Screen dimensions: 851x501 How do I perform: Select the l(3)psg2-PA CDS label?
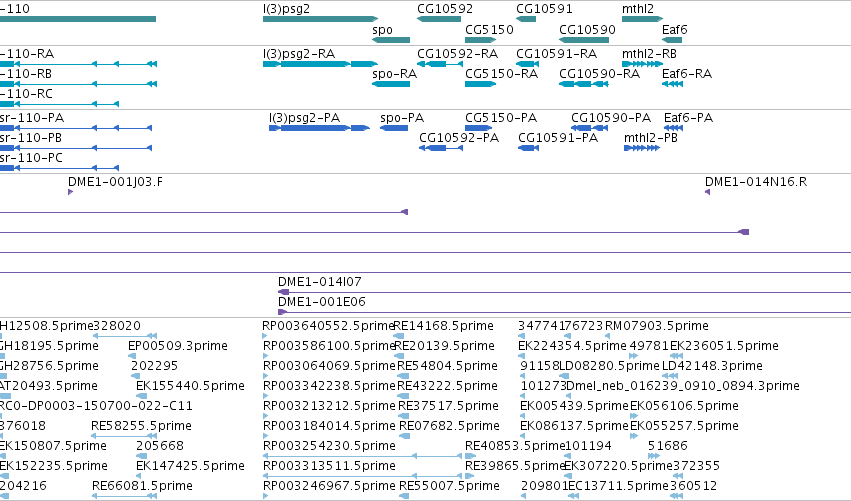(x=304, y=118)
